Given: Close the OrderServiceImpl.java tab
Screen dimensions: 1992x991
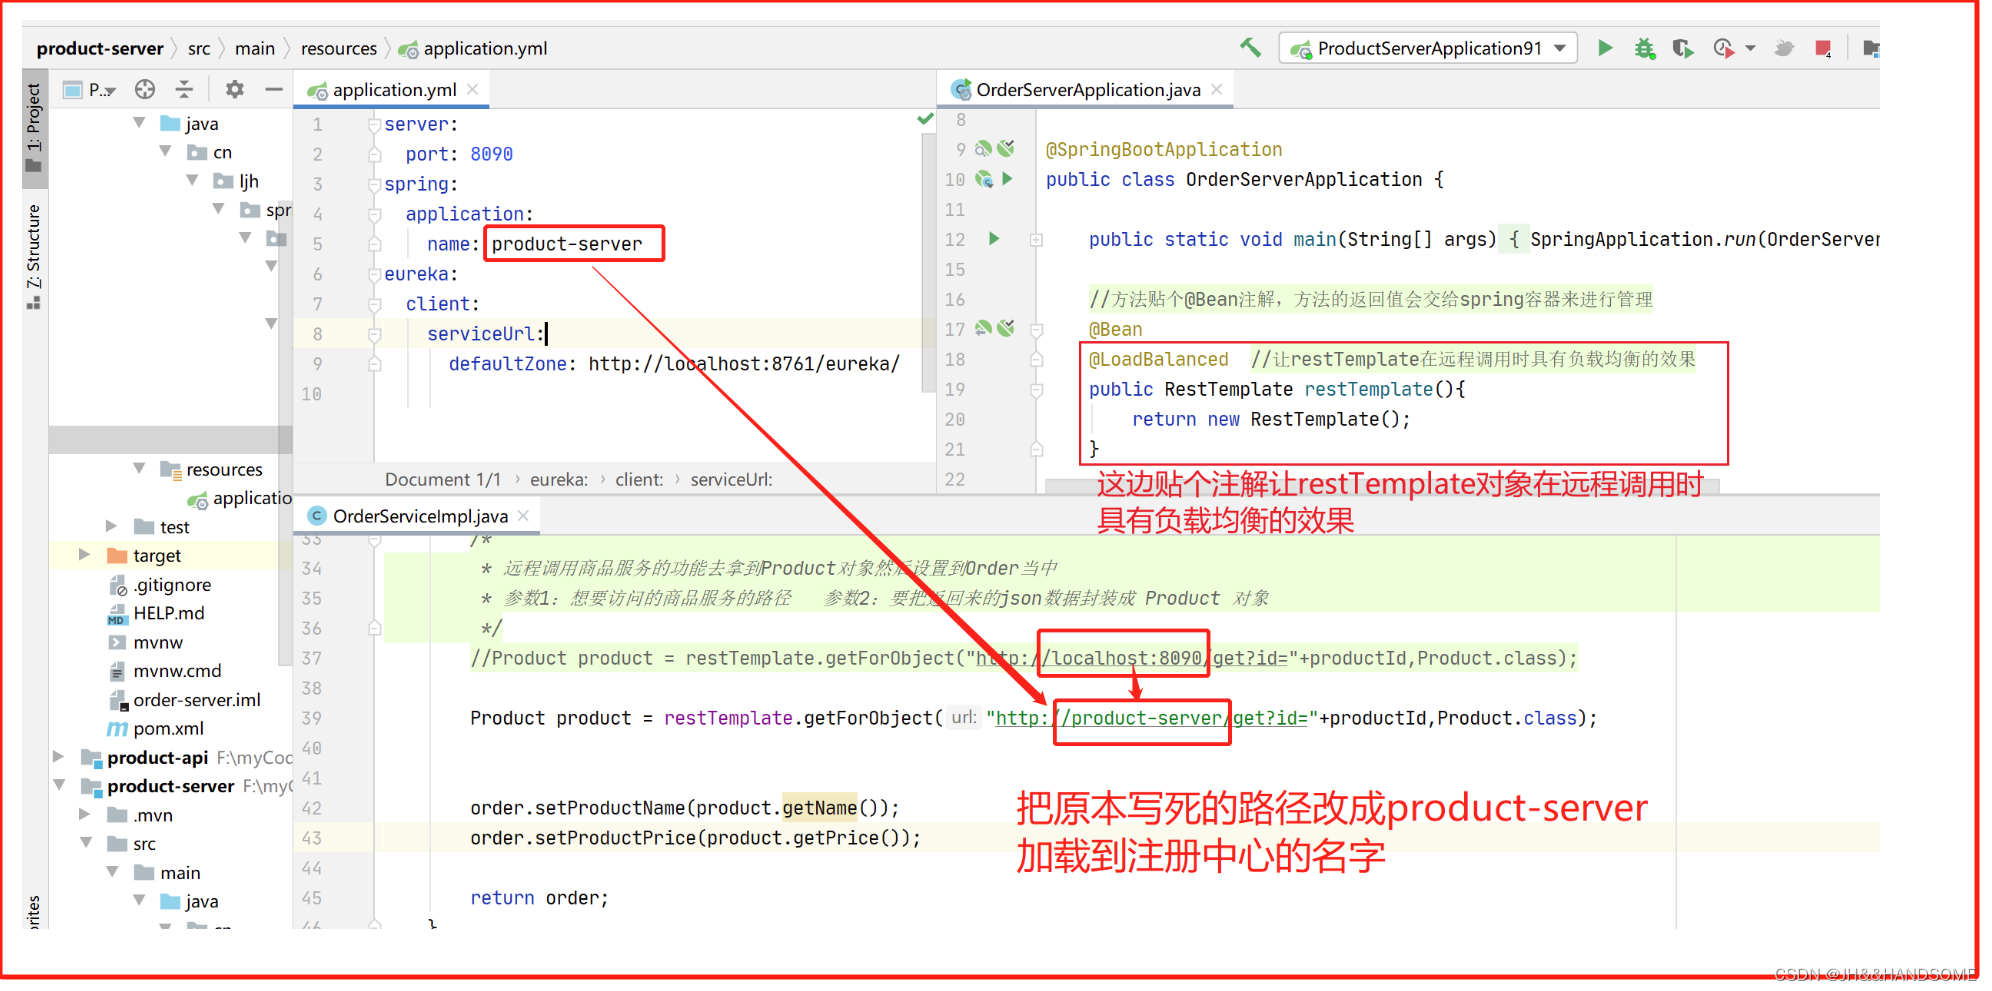Looking at the screenshot, I should 523,515.
